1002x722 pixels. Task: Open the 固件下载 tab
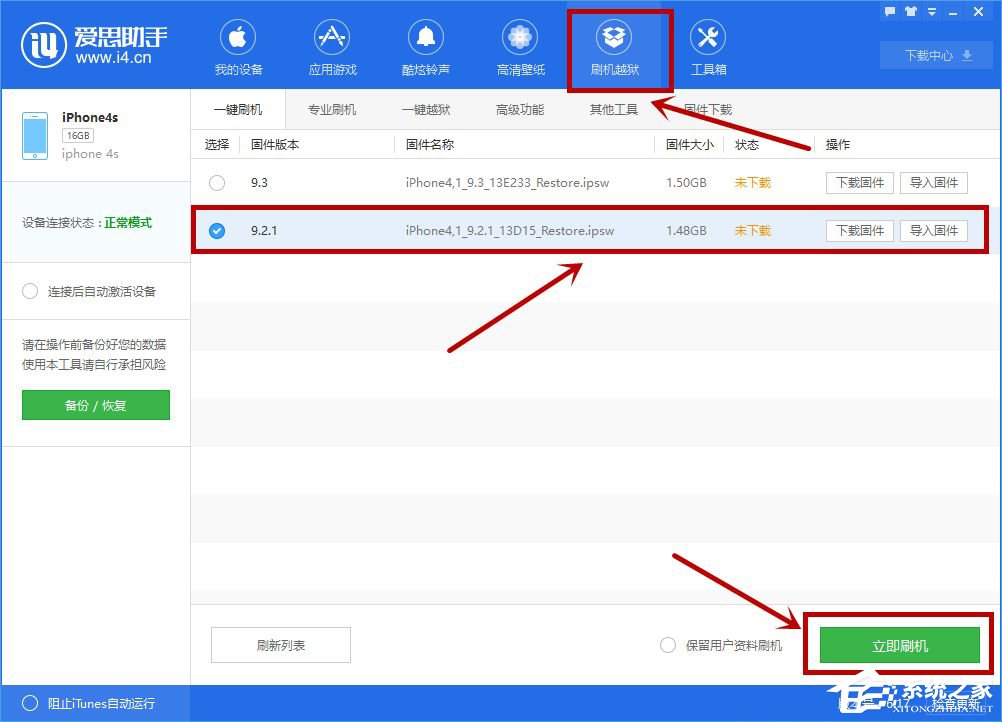coord(711,109)
